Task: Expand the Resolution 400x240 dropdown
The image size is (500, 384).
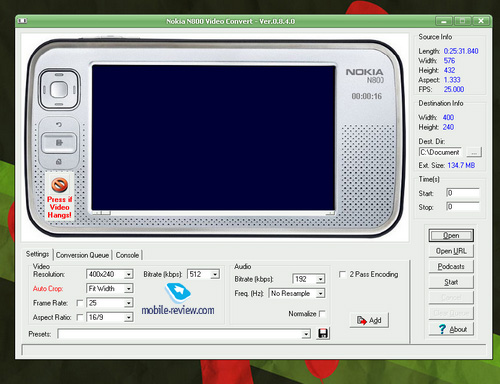Action: [x=129, y=275]
